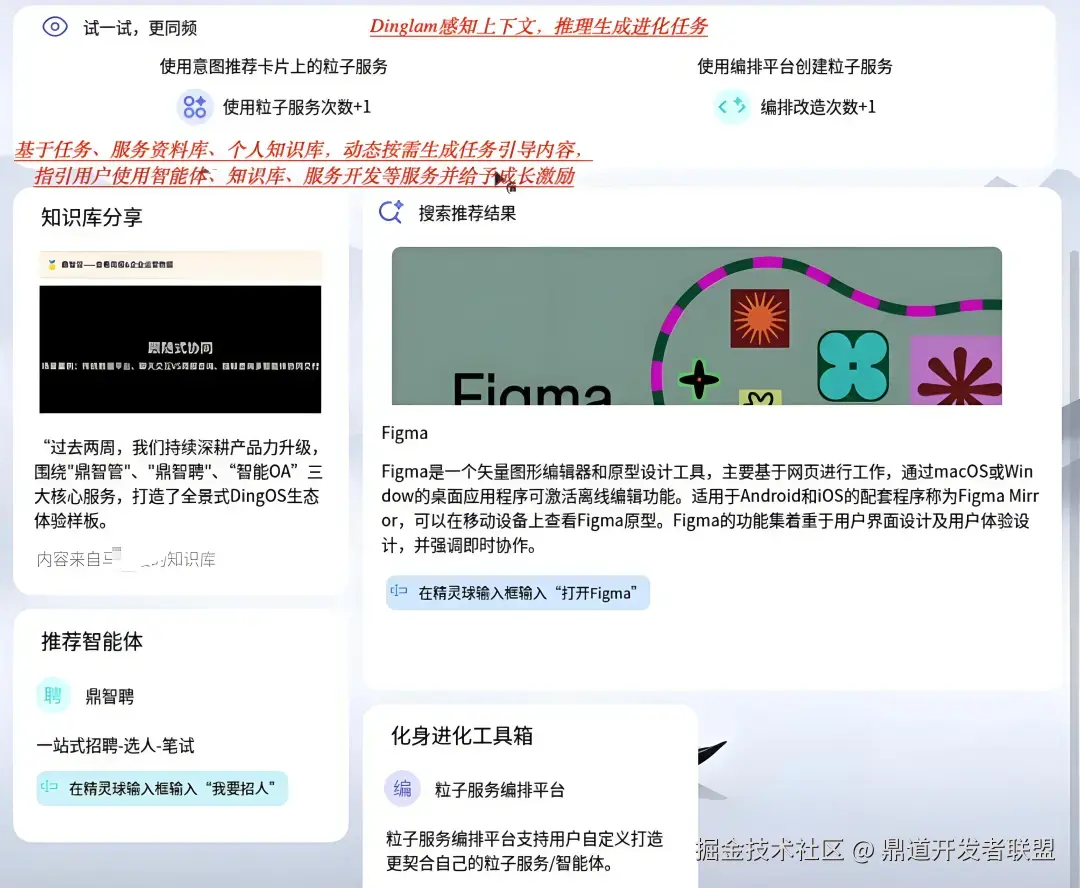Open the 鼎智聘 agent avatar icon
This screenshot has height=888, width=1080.
click(x=52, y=696)
